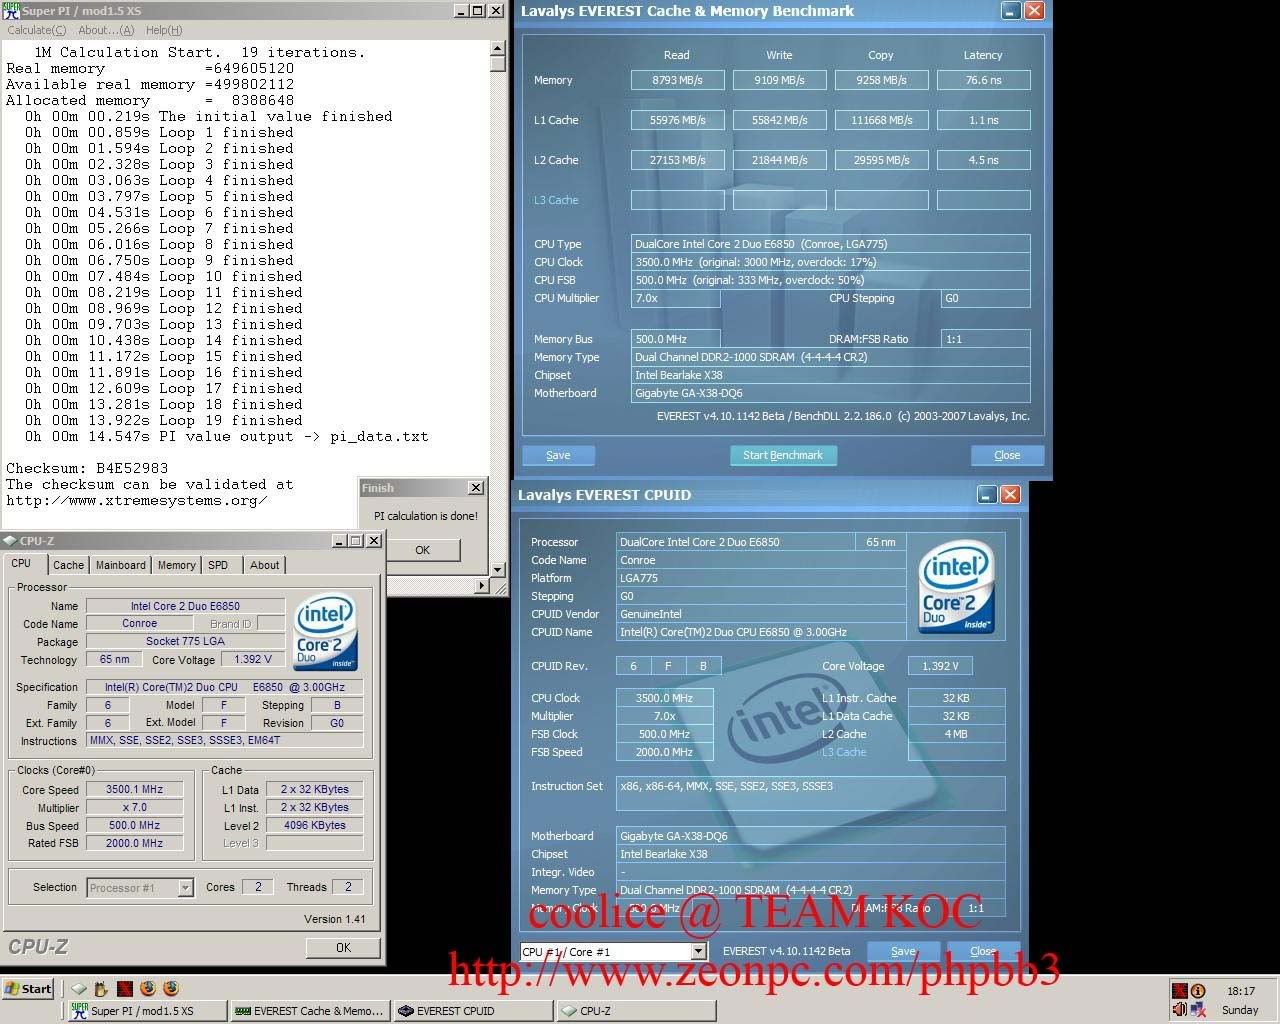Select the Mainboard tab in CPU-Z

[120, 565]
